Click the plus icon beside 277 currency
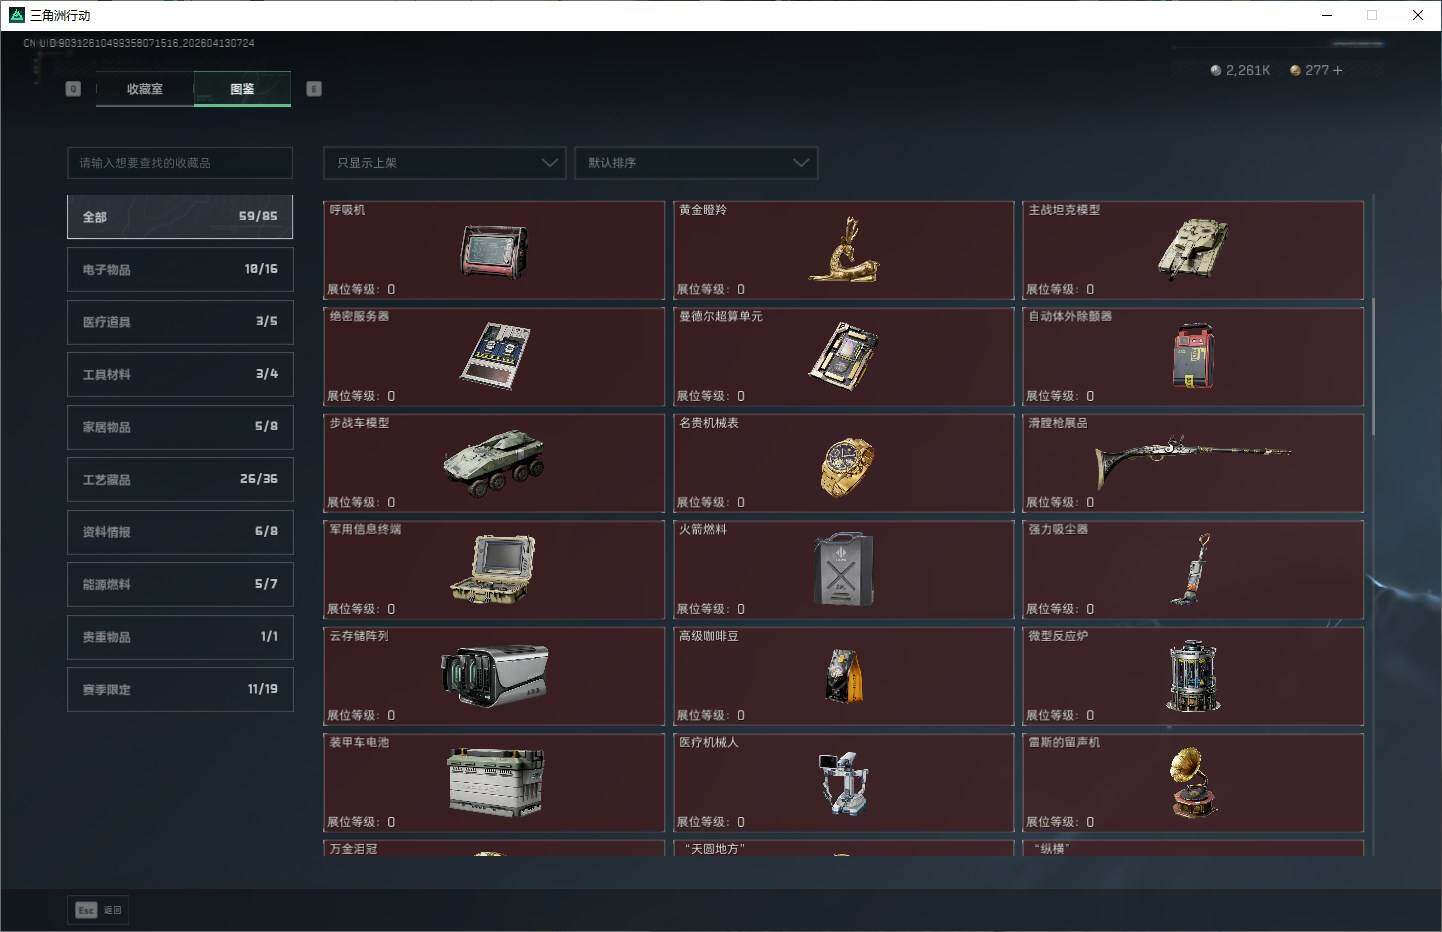 pyautogui.click(x=1338, y=70)
